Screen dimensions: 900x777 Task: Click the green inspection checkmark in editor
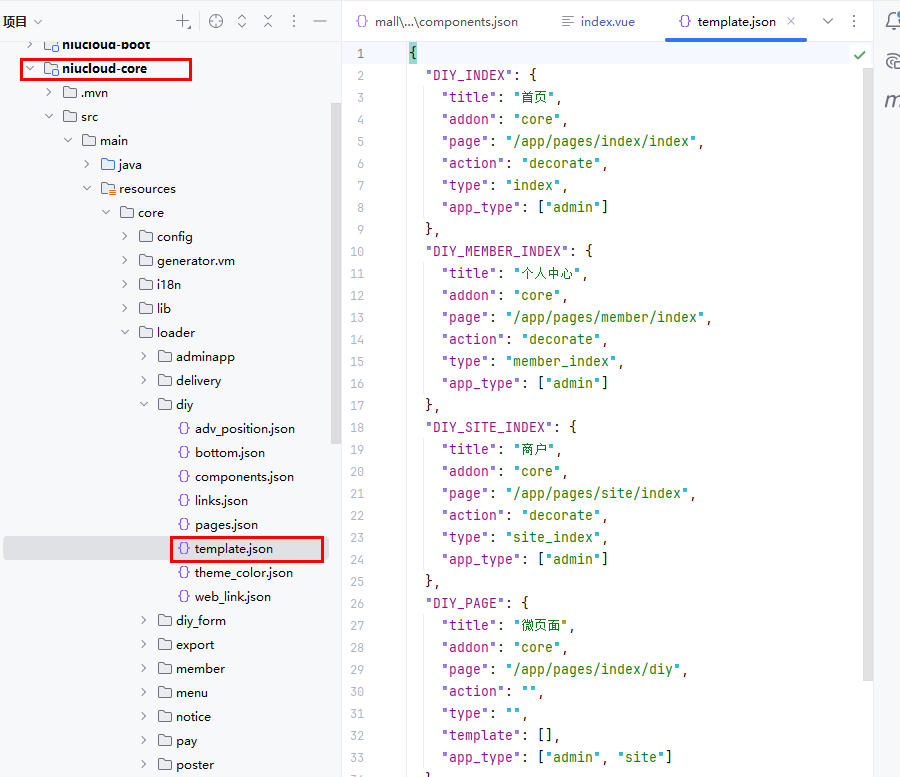coord(859,55)
